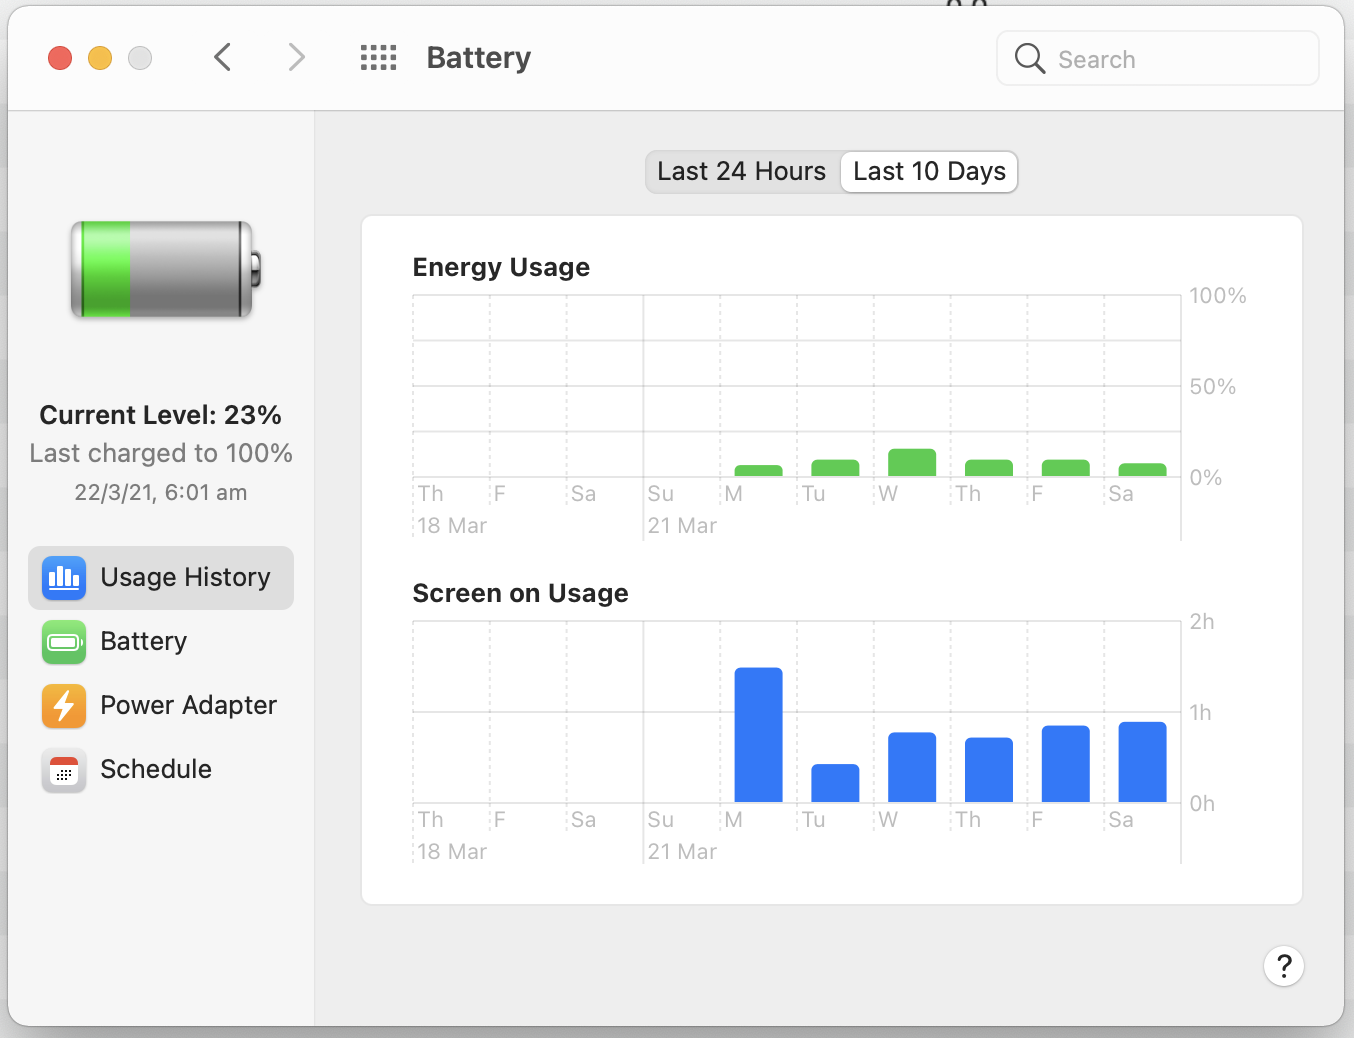Select Wednesday's green energy usage bar
The image size is (1354, 1038).
912,463
